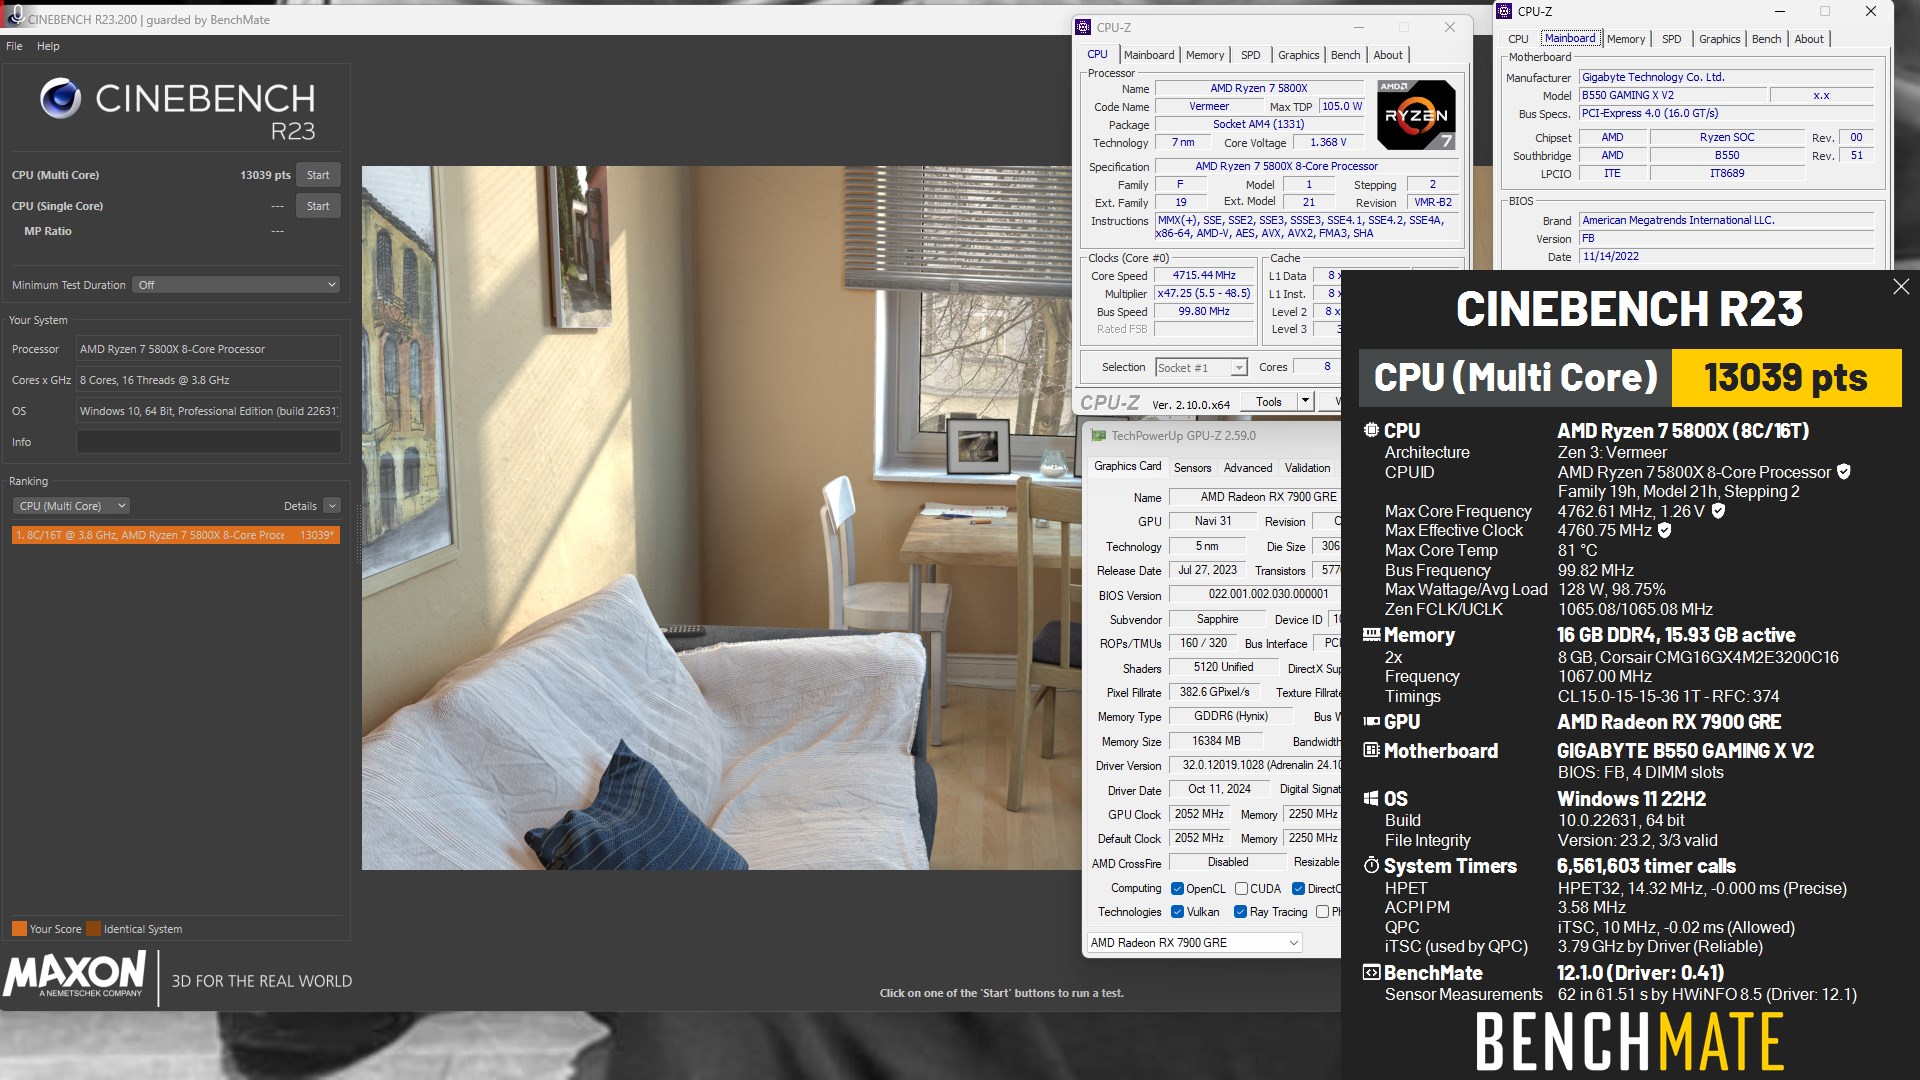Click the verified shield beside Max Effective Clock
Image resolution: width=1920 pixels, height=1080 pixels.
coord(1665,530)
